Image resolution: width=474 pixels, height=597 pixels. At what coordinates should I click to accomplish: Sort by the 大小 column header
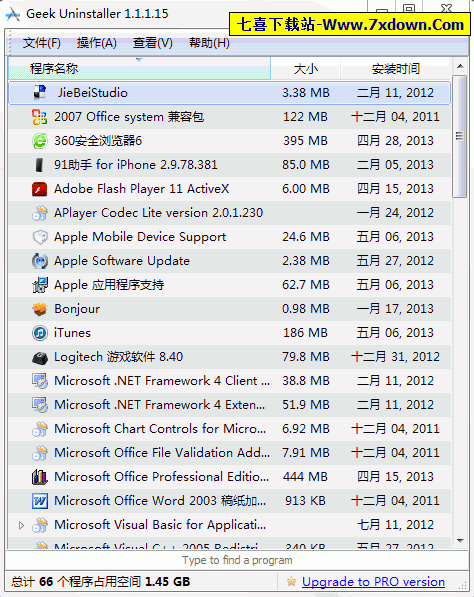coord(306,69)
